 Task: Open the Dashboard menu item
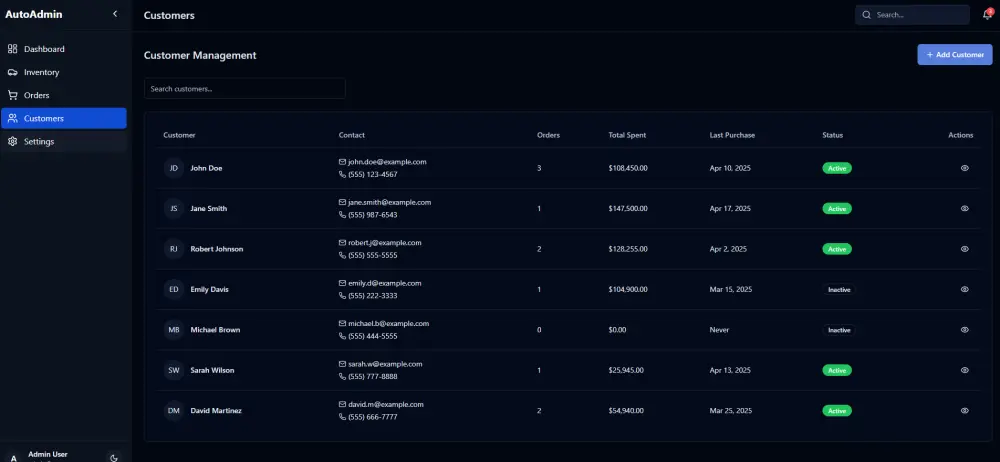pyautogui.click(x=44, y=49)
